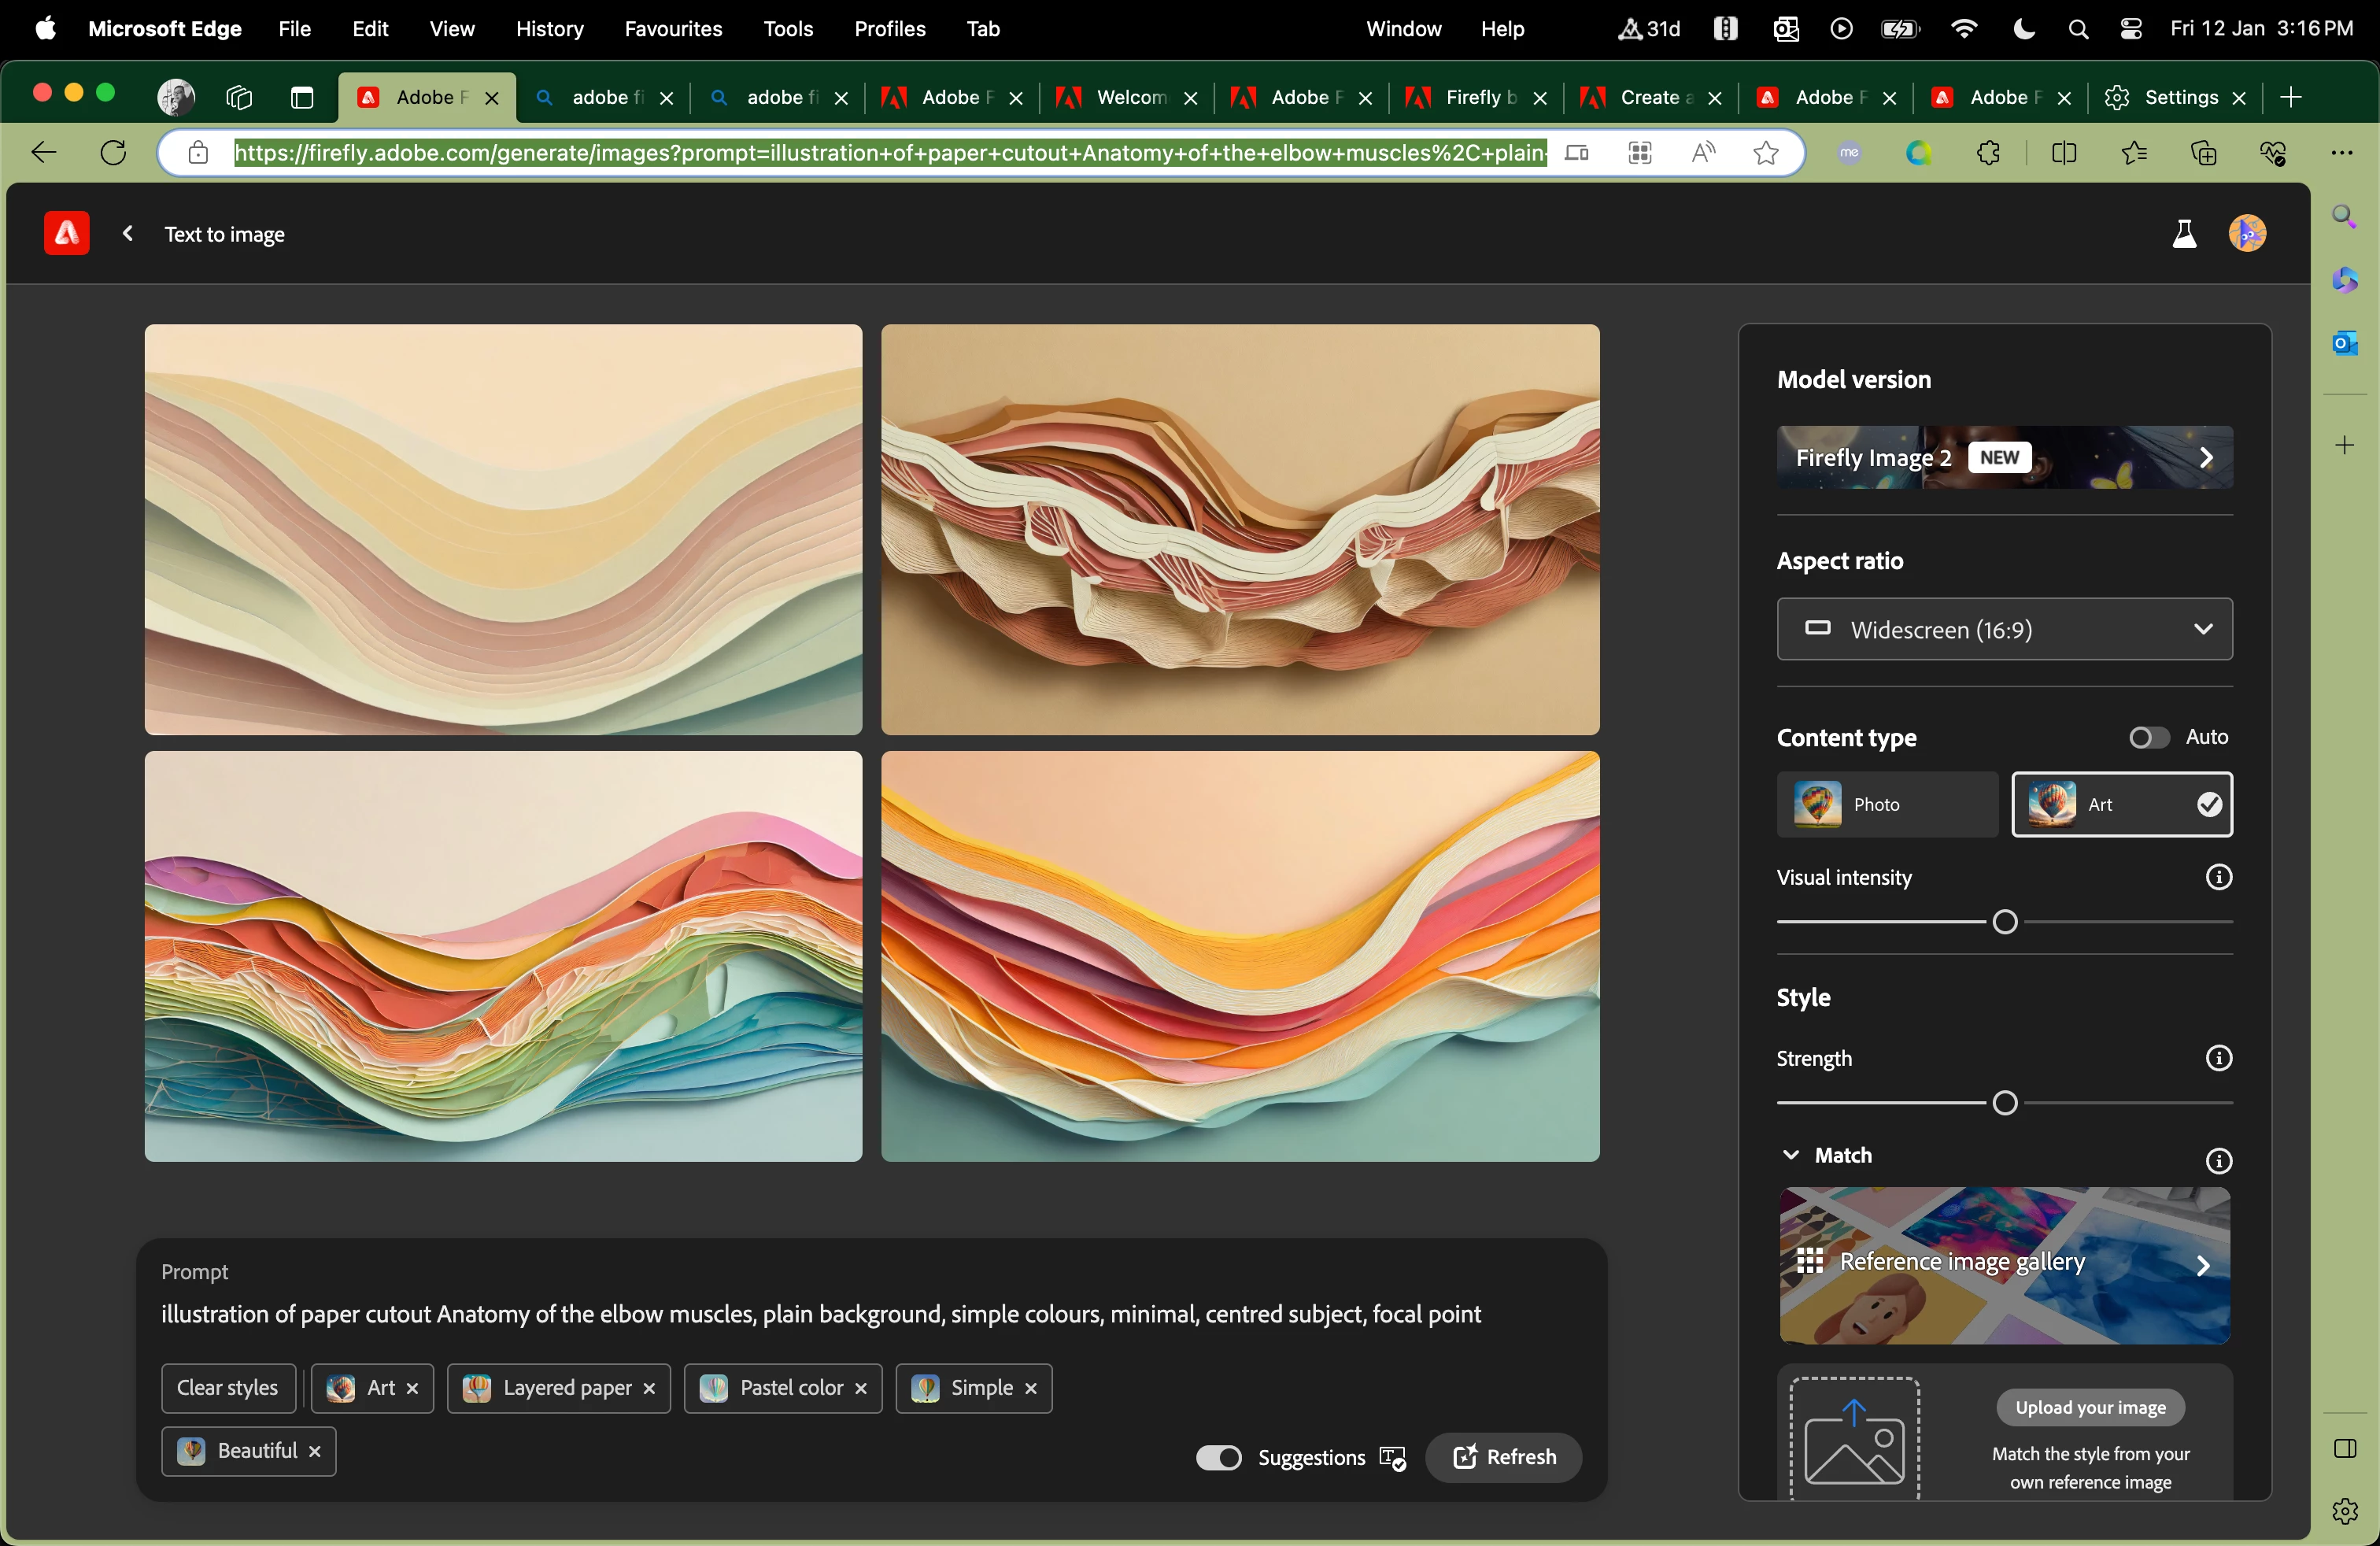Click the Clear styles button
The width and height of the screenshot is (2380, 1546).
[228, 1388]
